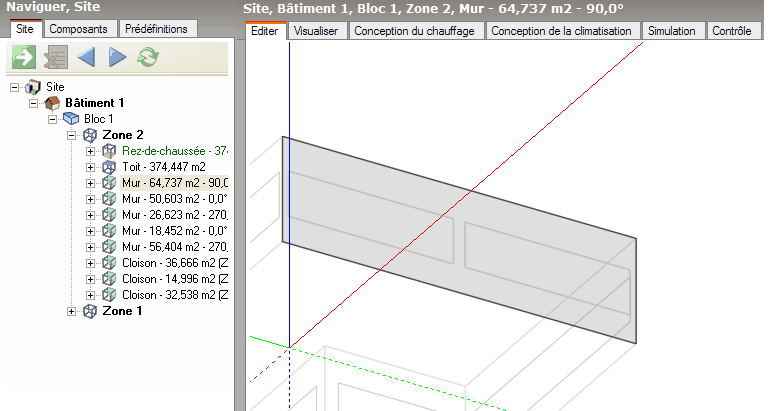Click the Bloc 1 cube icon
The image size is (770, 411).
[70, 119]
